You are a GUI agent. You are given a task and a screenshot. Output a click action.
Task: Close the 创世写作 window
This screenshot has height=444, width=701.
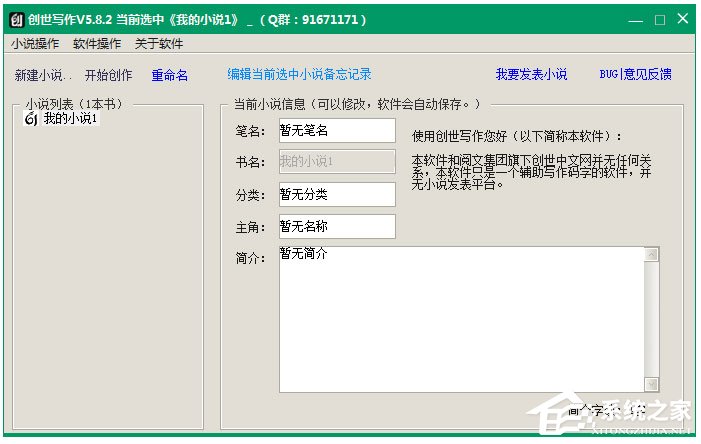pyautogui.click(x=683, y=19)
